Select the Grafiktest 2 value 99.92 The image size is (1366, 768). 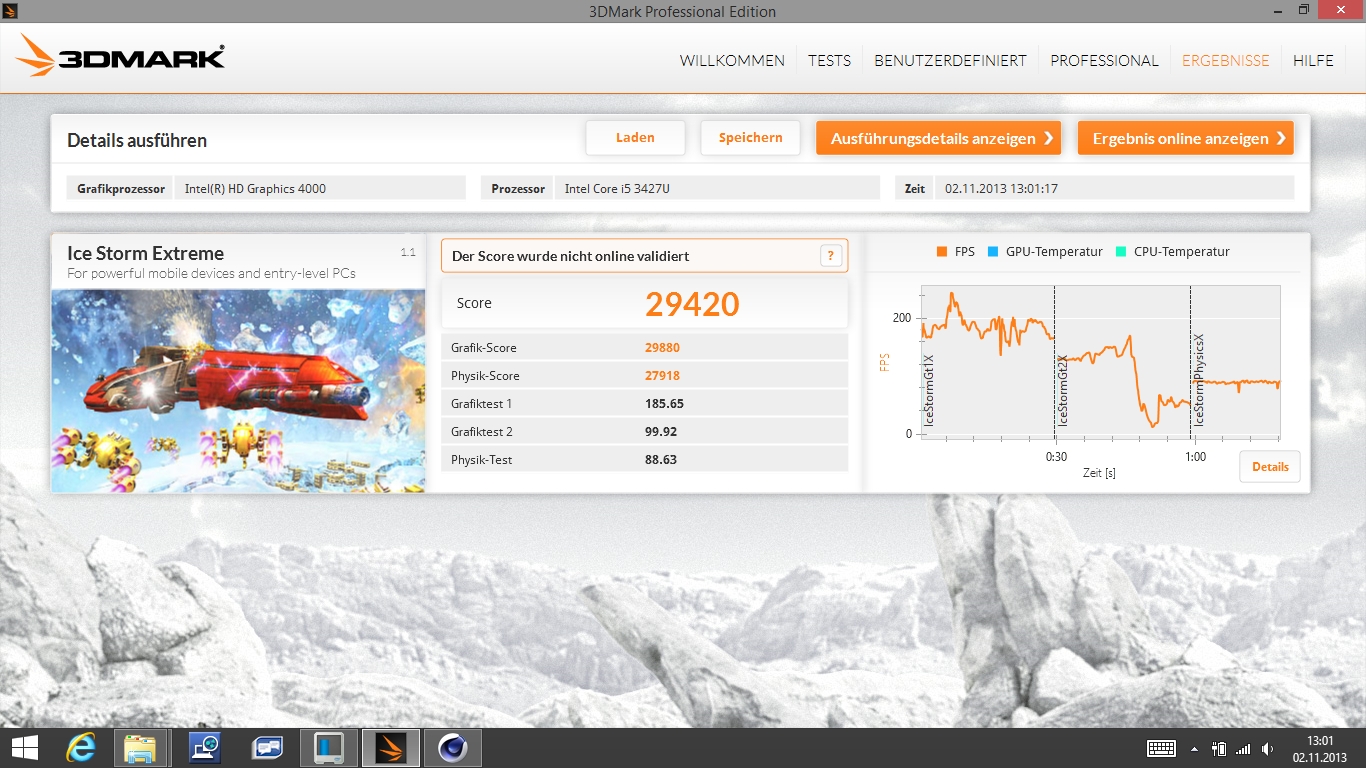pos(662,432)
